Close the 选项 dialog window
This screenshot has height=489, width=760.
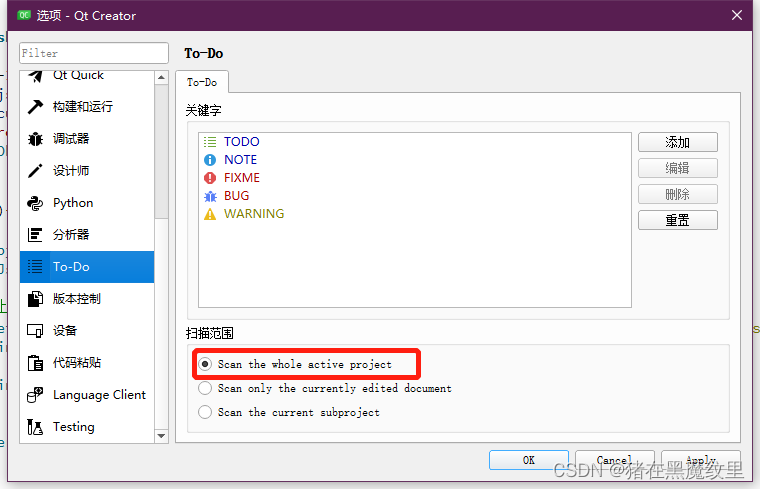click(737, 16)
